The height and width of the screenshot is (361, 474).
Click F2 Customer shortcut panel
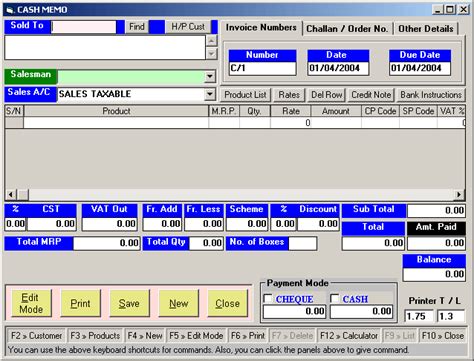pyautogui.click(x=36, y=336)
